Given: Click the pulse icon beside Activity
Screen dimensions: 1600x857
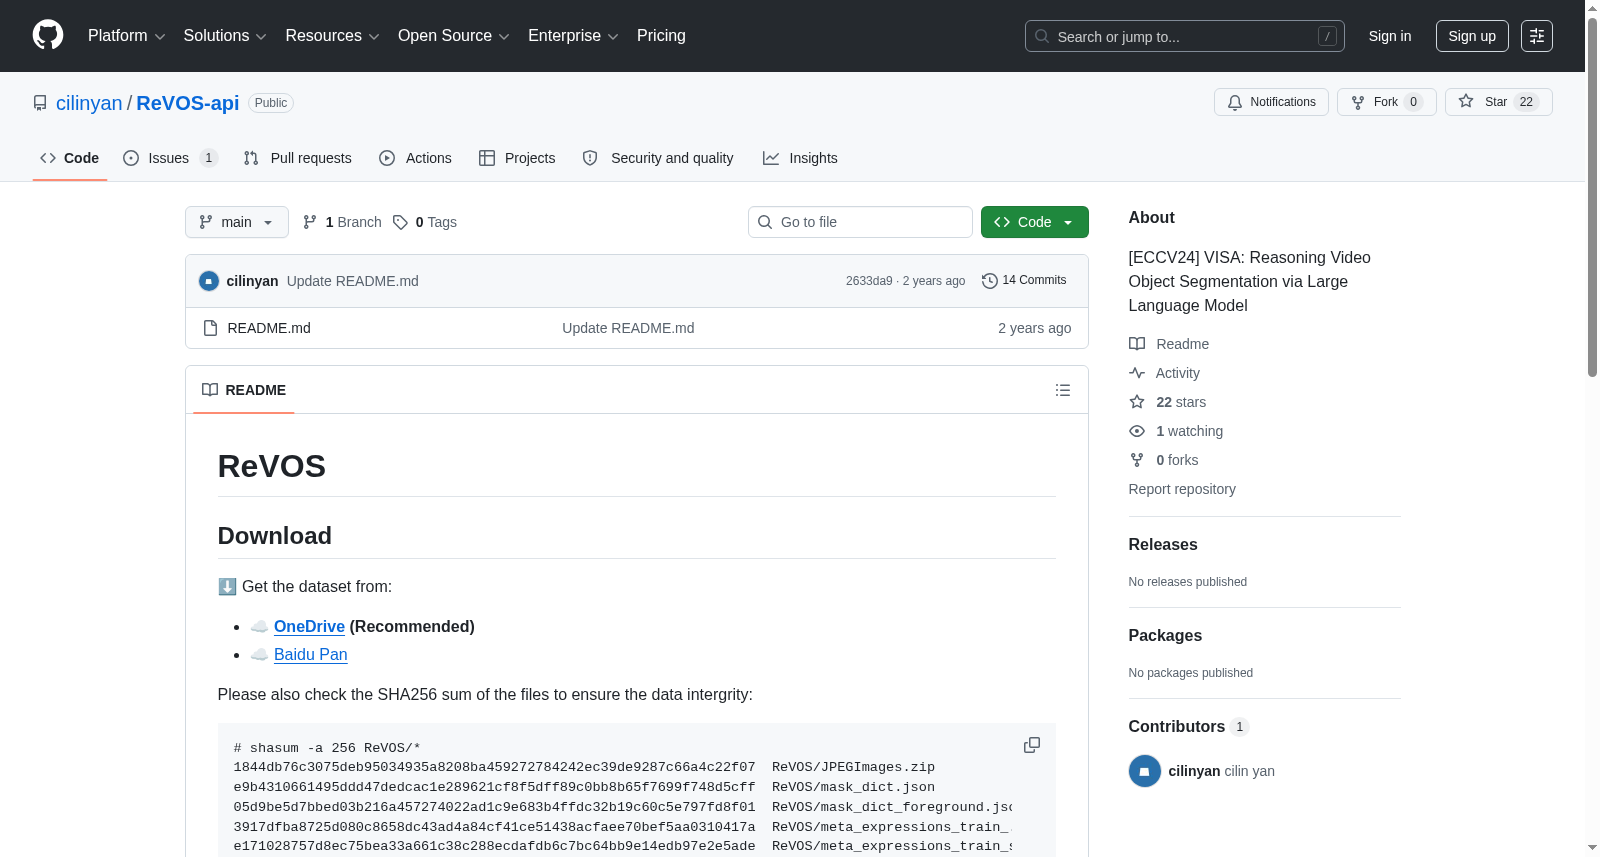Looking at the screenshot, I should coord(1137,373).
